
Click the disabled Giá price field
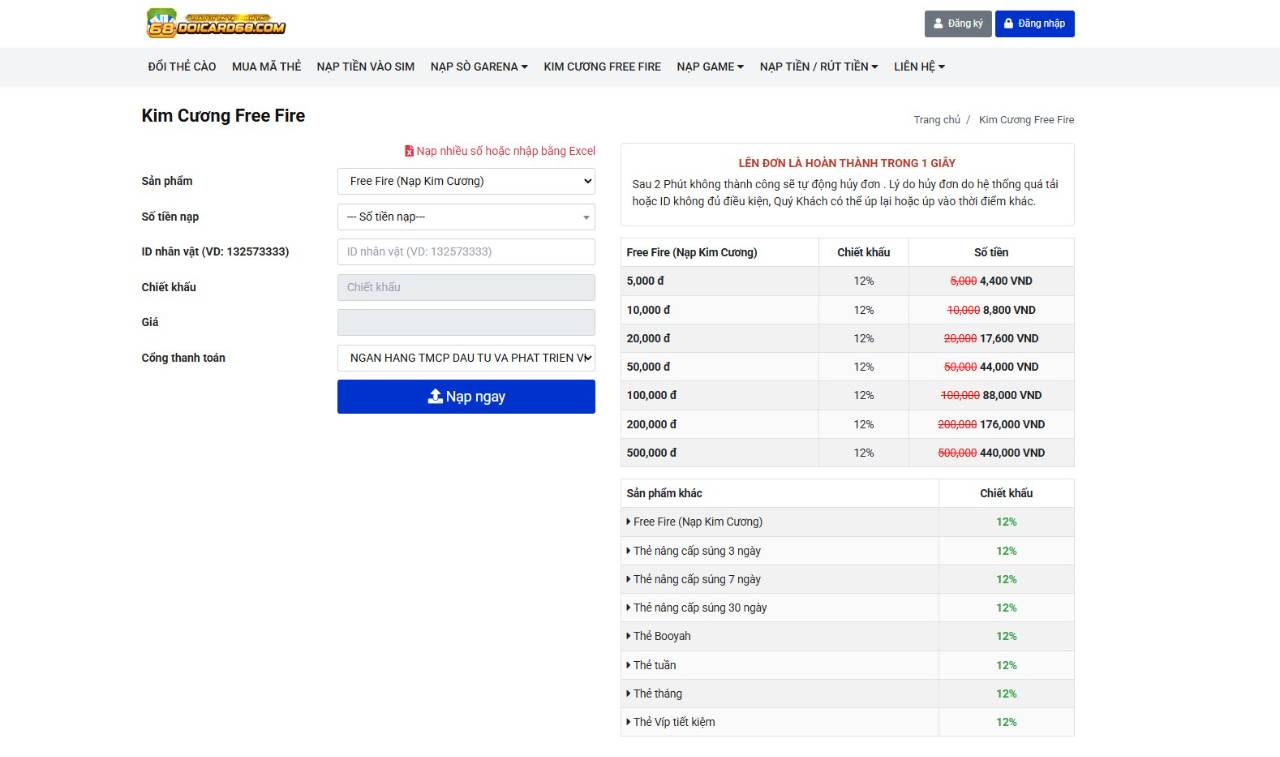[466, 322]
